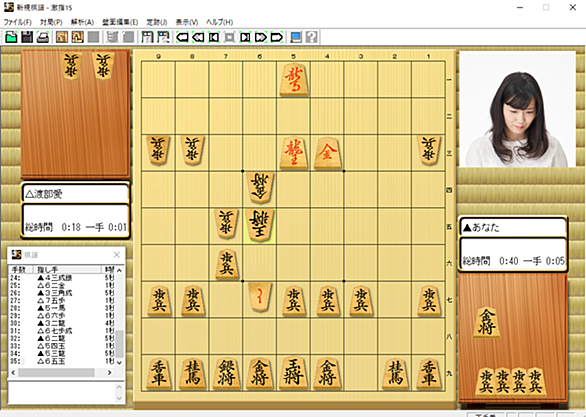Select move 35 △6五玉 in the move list
This screenshot has width=586, height=417.
[62, 361]
